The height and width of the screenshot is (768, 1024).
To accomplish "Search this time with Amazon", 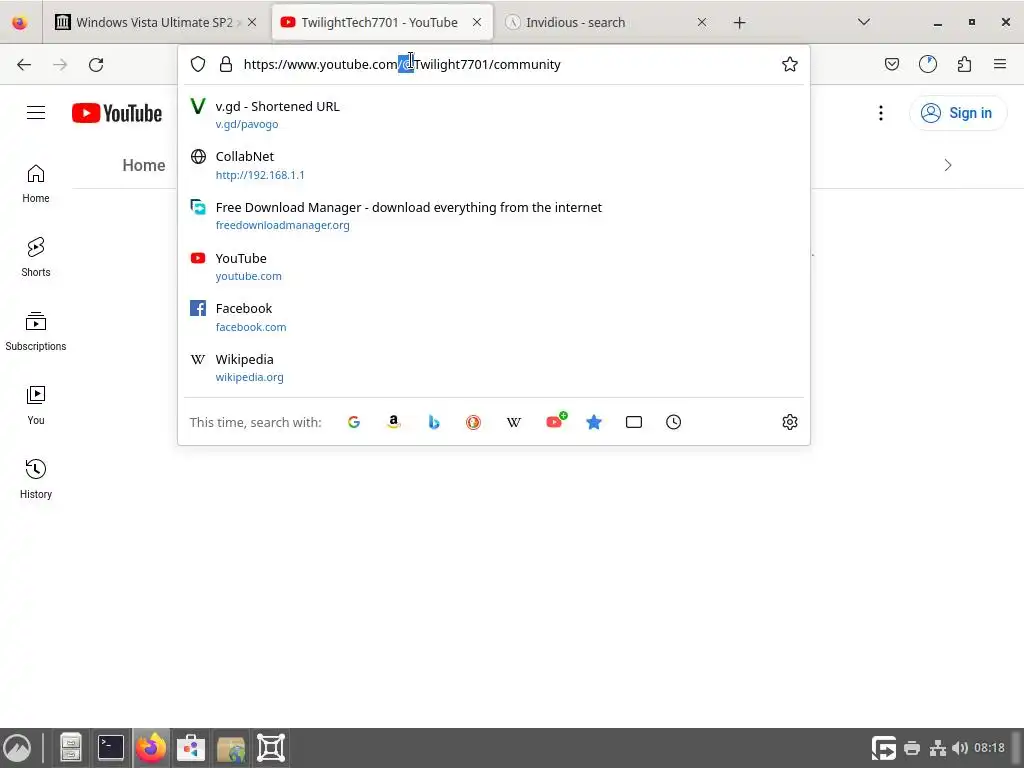I will click(394, 422).
